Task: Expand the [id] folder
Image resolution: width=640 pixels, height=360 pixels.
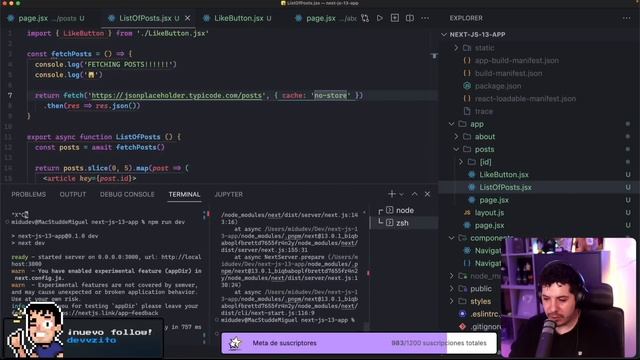Action: pyautogui.click(x=485, y=162)
